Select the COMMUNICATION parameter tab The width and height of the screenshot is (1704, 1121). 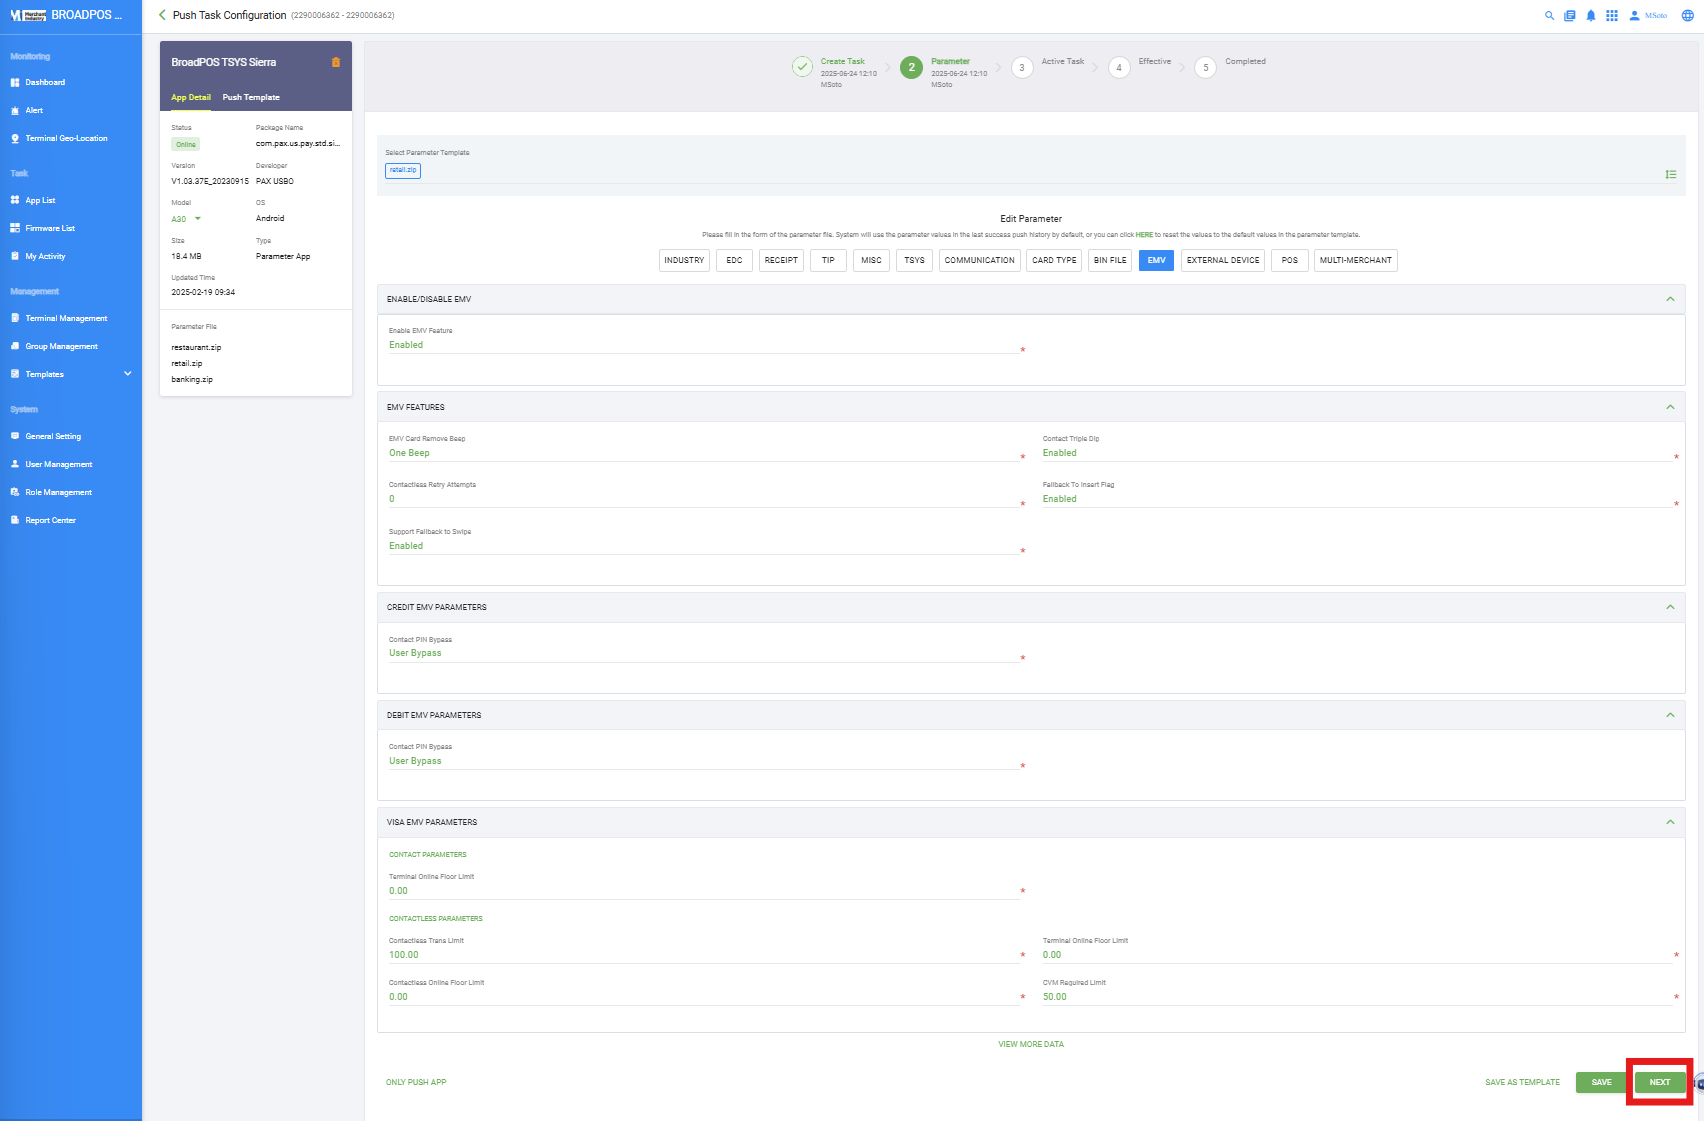tap(980, 260)
